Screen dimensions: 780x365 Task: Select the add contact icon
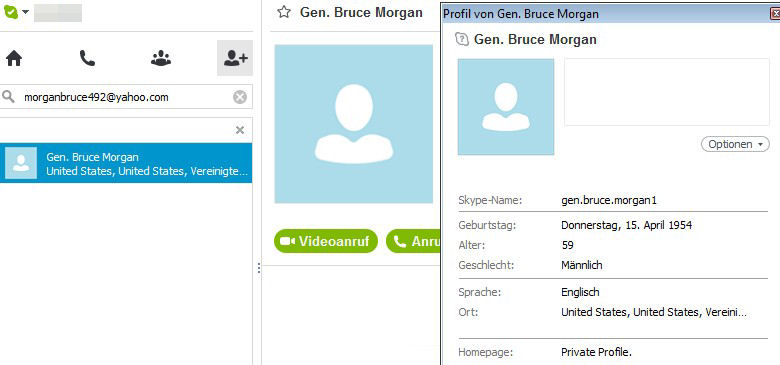[235, 58]
